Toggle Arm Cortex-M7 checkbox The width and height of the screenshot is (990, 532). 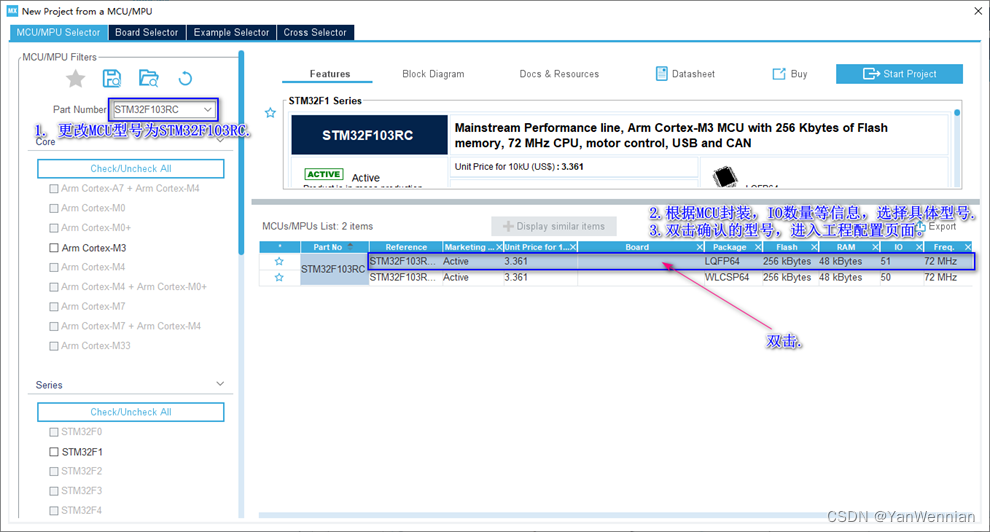coord(54,307)
